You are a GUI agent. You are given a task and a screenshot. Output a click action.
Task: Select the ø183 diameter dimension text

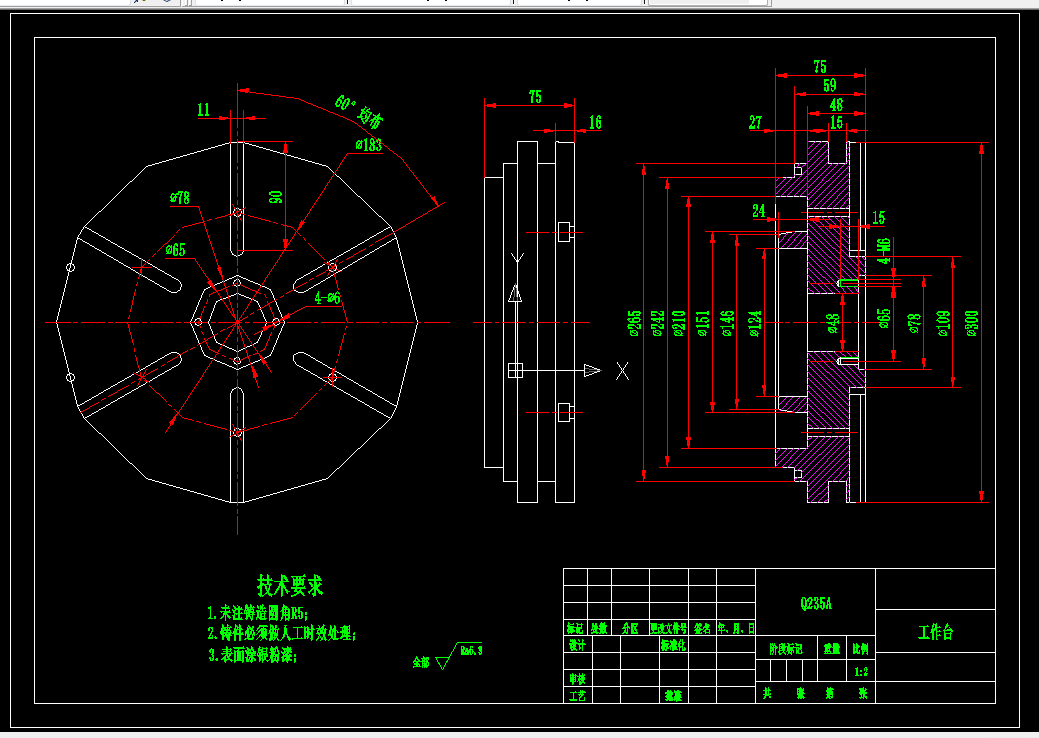(368, 145)
